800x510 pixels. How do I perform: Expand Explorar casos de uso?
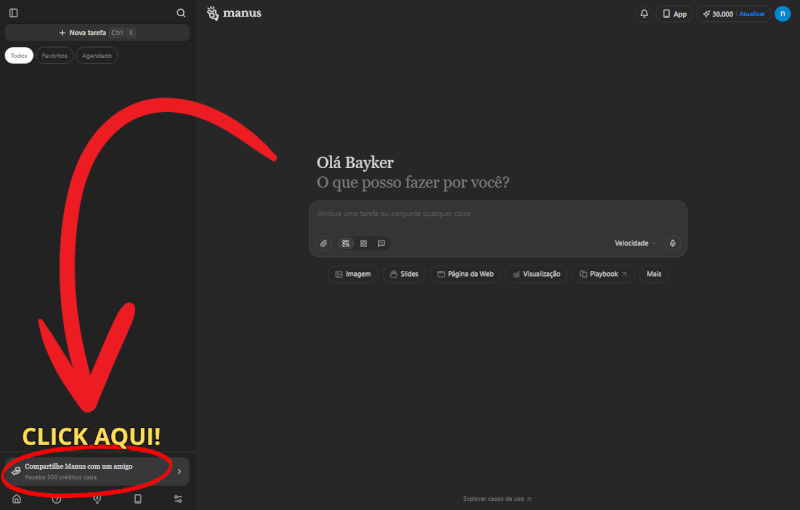497,499
